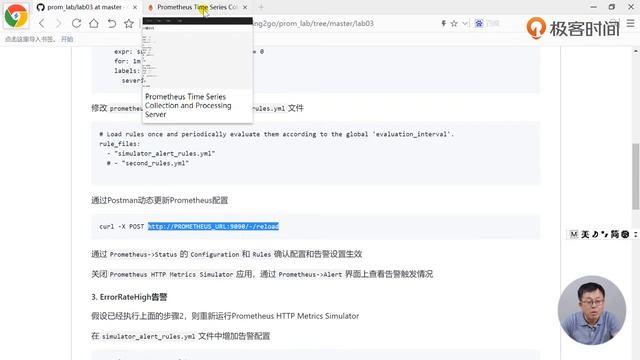Click the '# Load rules once' comment line
This screenshot has height=360, width=640.
(276, 134)
